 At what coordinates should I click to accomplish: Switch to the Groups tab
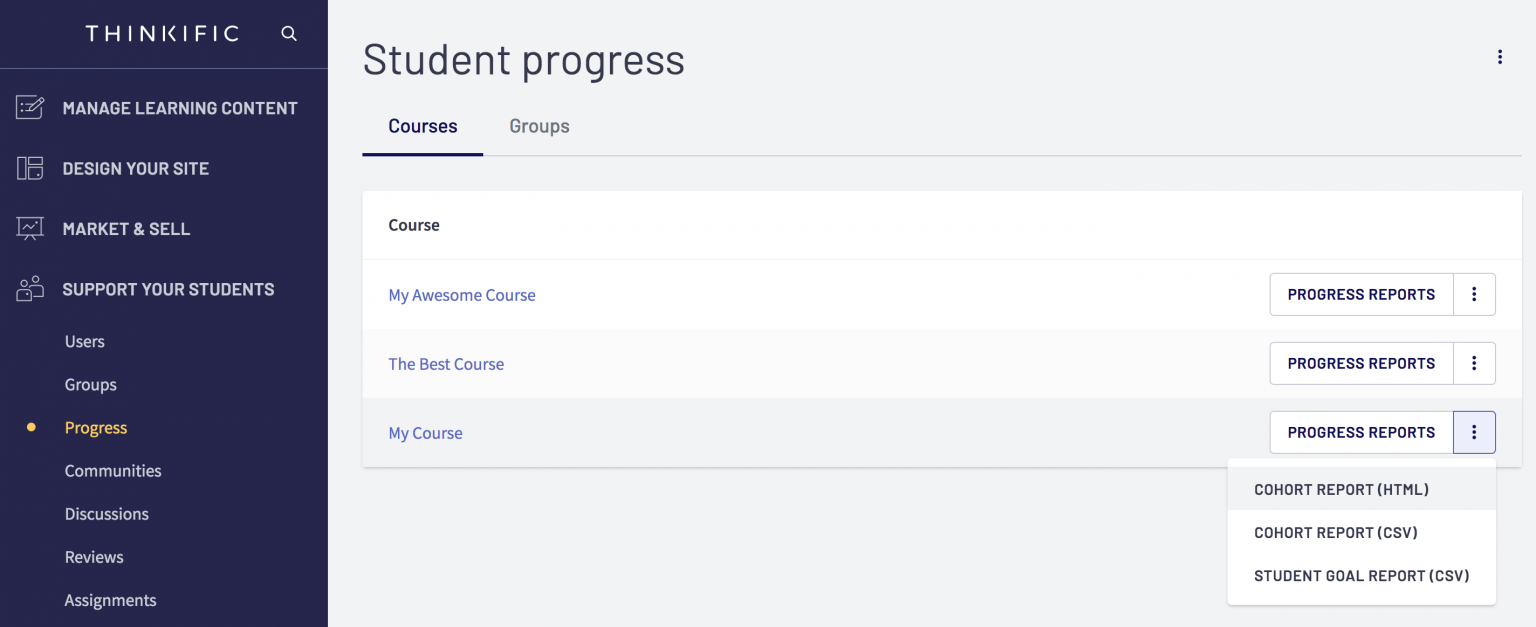(539, 126)
